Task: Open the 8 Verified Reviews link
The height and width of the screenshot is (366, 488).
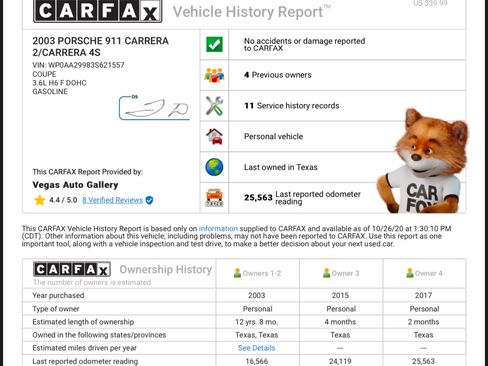Action: [x=113, y=200]
